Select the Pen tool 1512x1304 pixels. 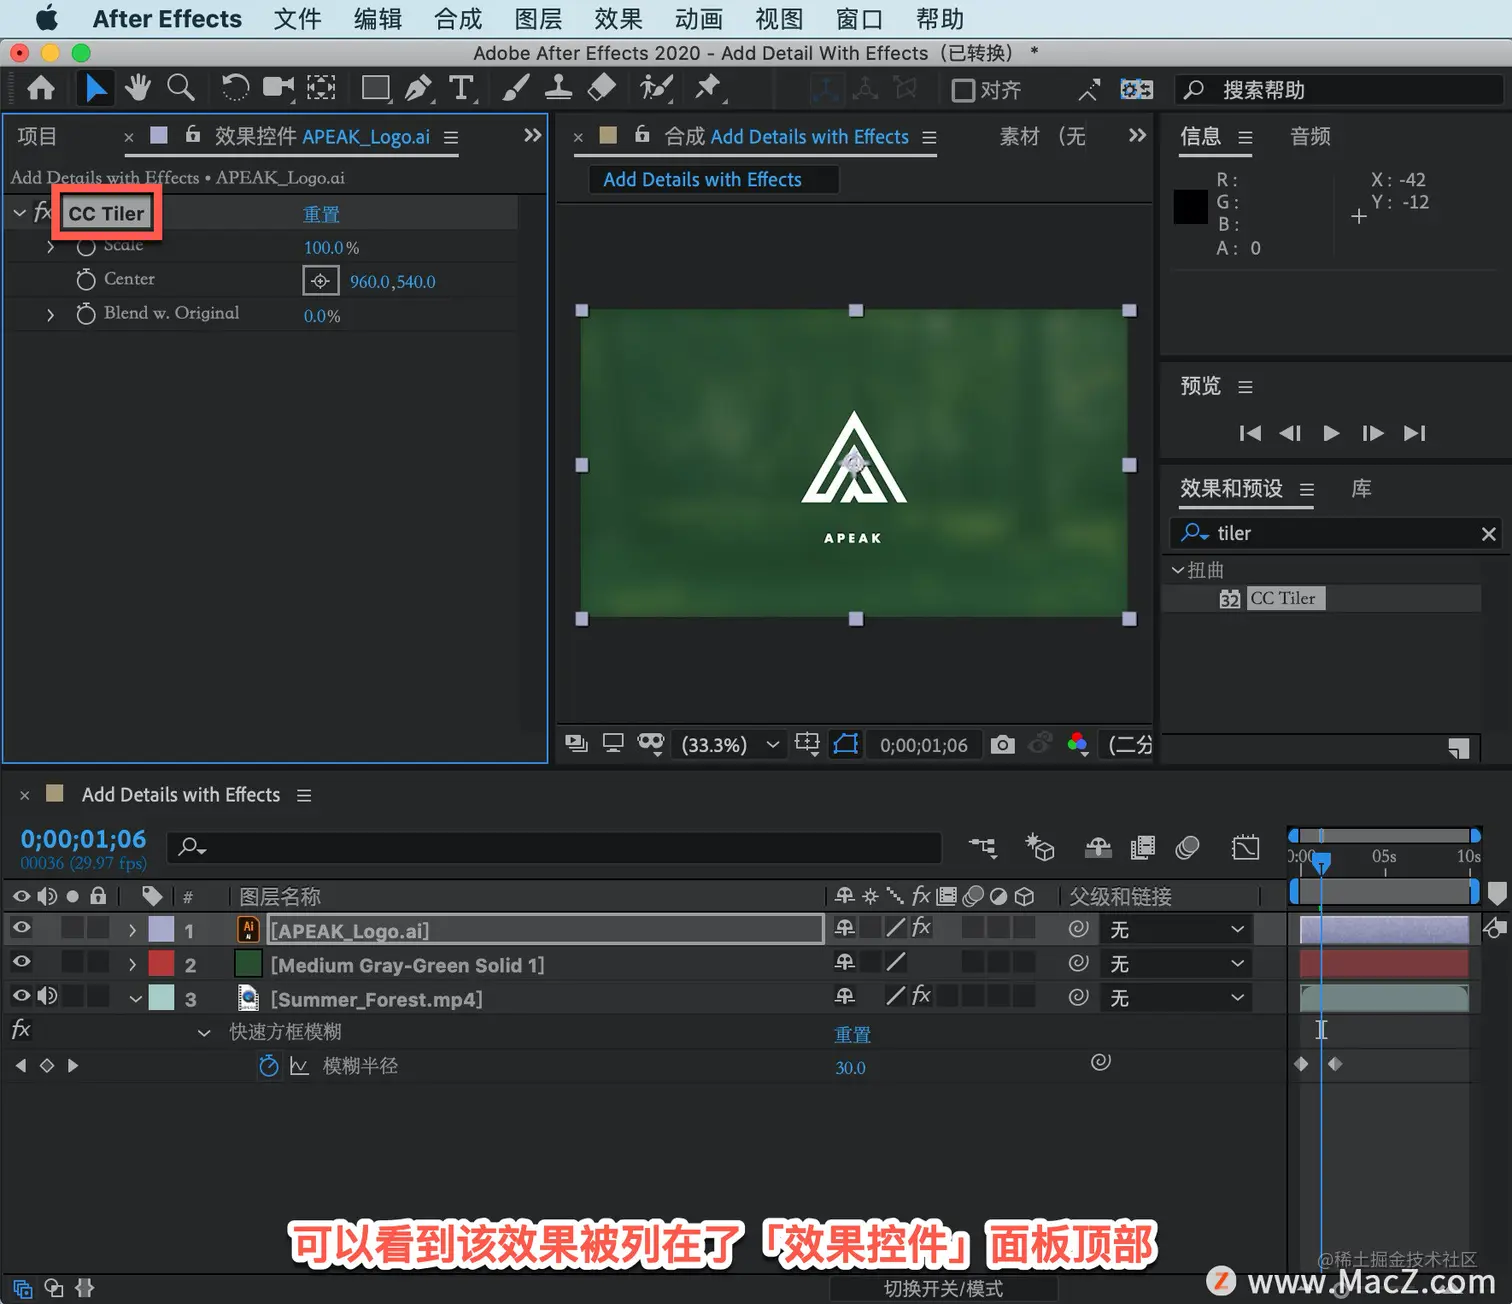click(x=419, y=89)
